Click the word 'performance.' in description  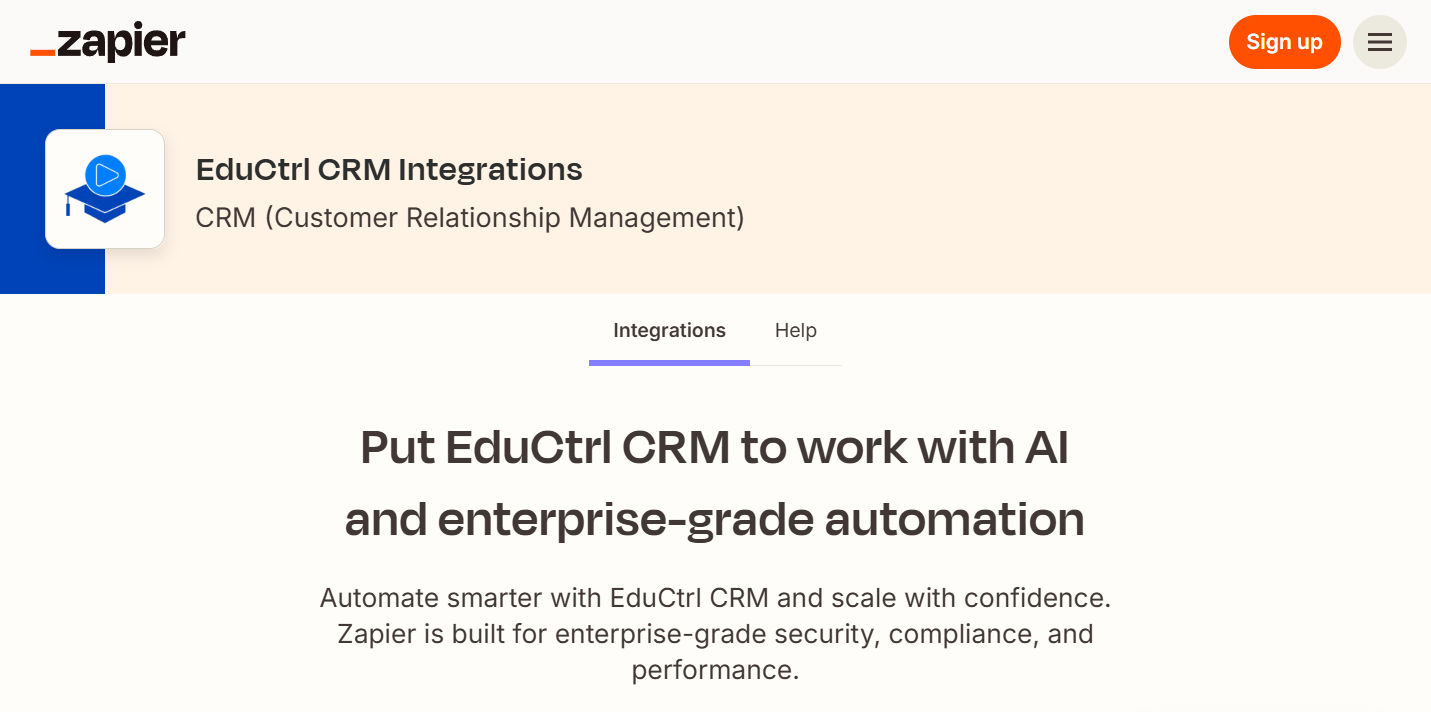tap(715, 670)
